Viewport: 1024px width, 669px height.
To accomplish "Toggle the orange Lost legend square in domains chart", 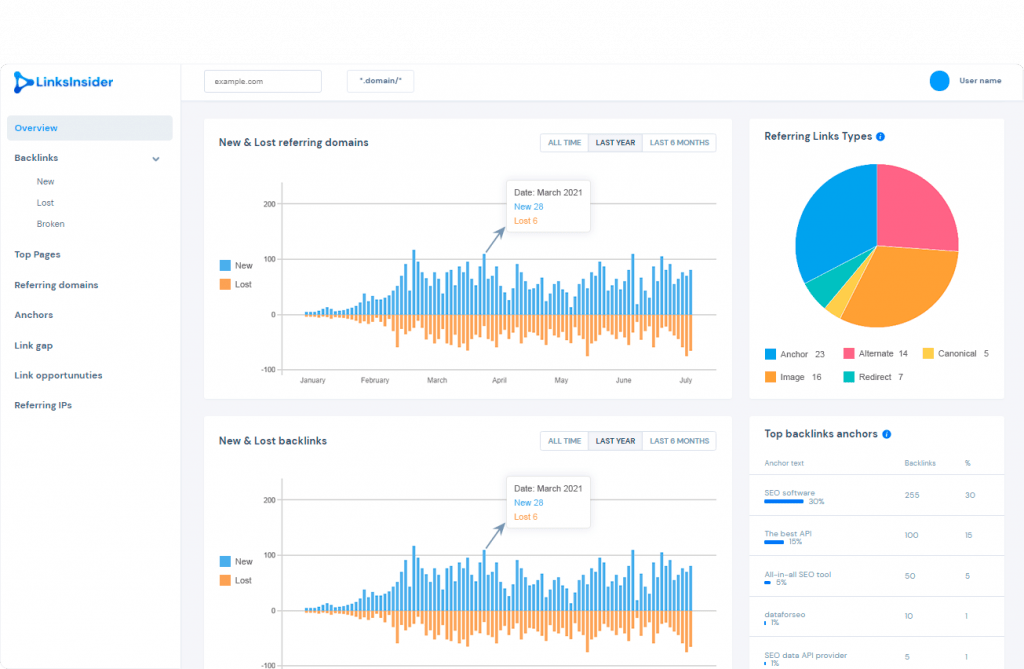I will (x=225, y=284).
